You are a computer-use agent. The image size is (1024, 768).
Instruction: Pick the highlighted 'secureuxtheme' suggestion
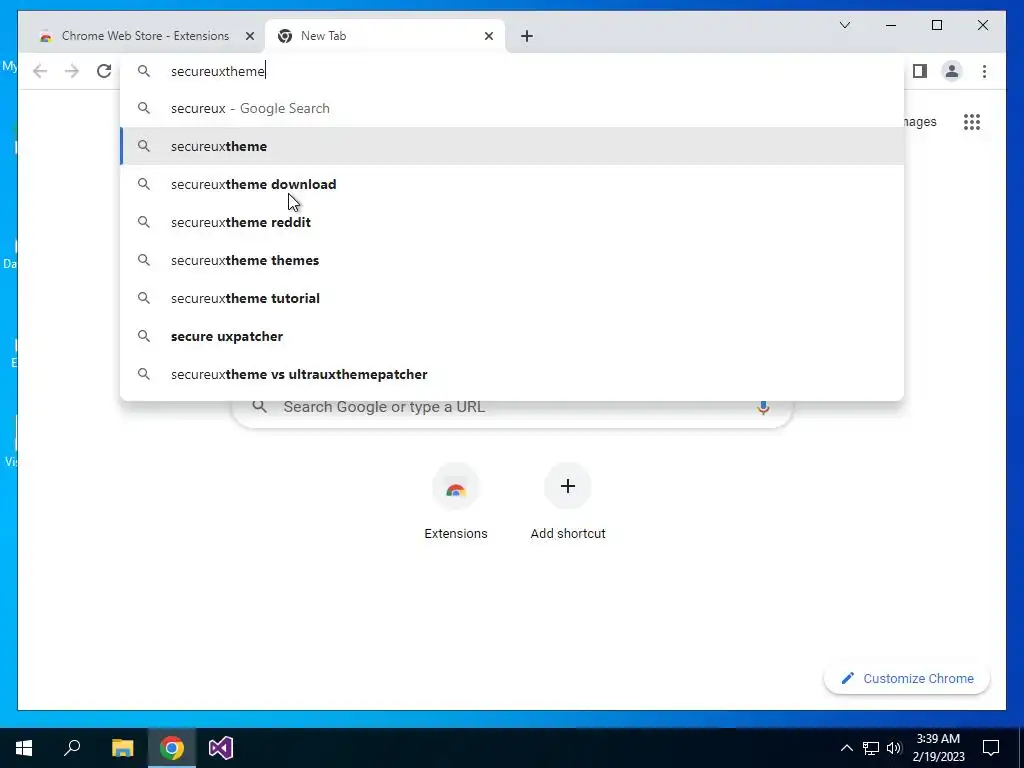(513, 146)
